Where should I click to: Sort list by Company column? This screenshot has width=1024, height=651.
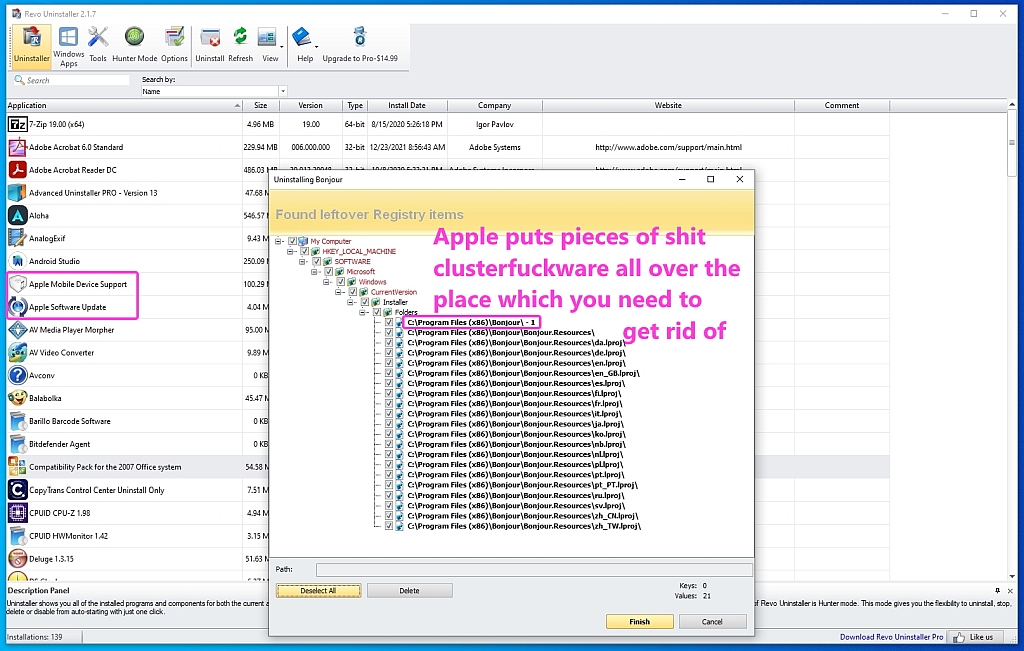click(x=494, y=105)
